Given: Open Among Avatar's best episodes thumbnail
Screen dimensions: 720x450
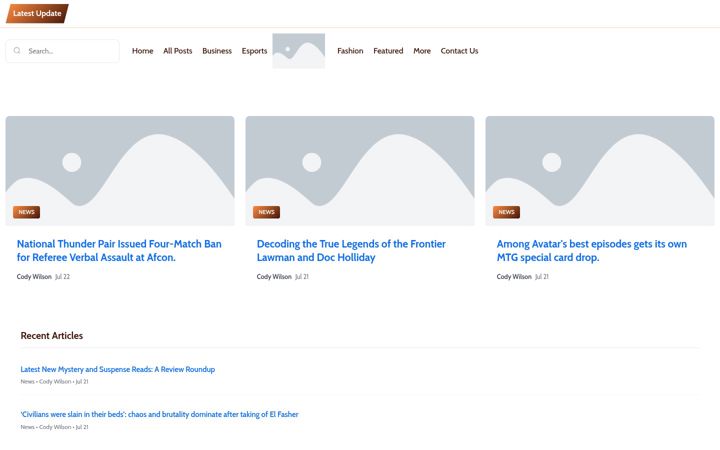Looking at the screenshot, I should 600,170.
